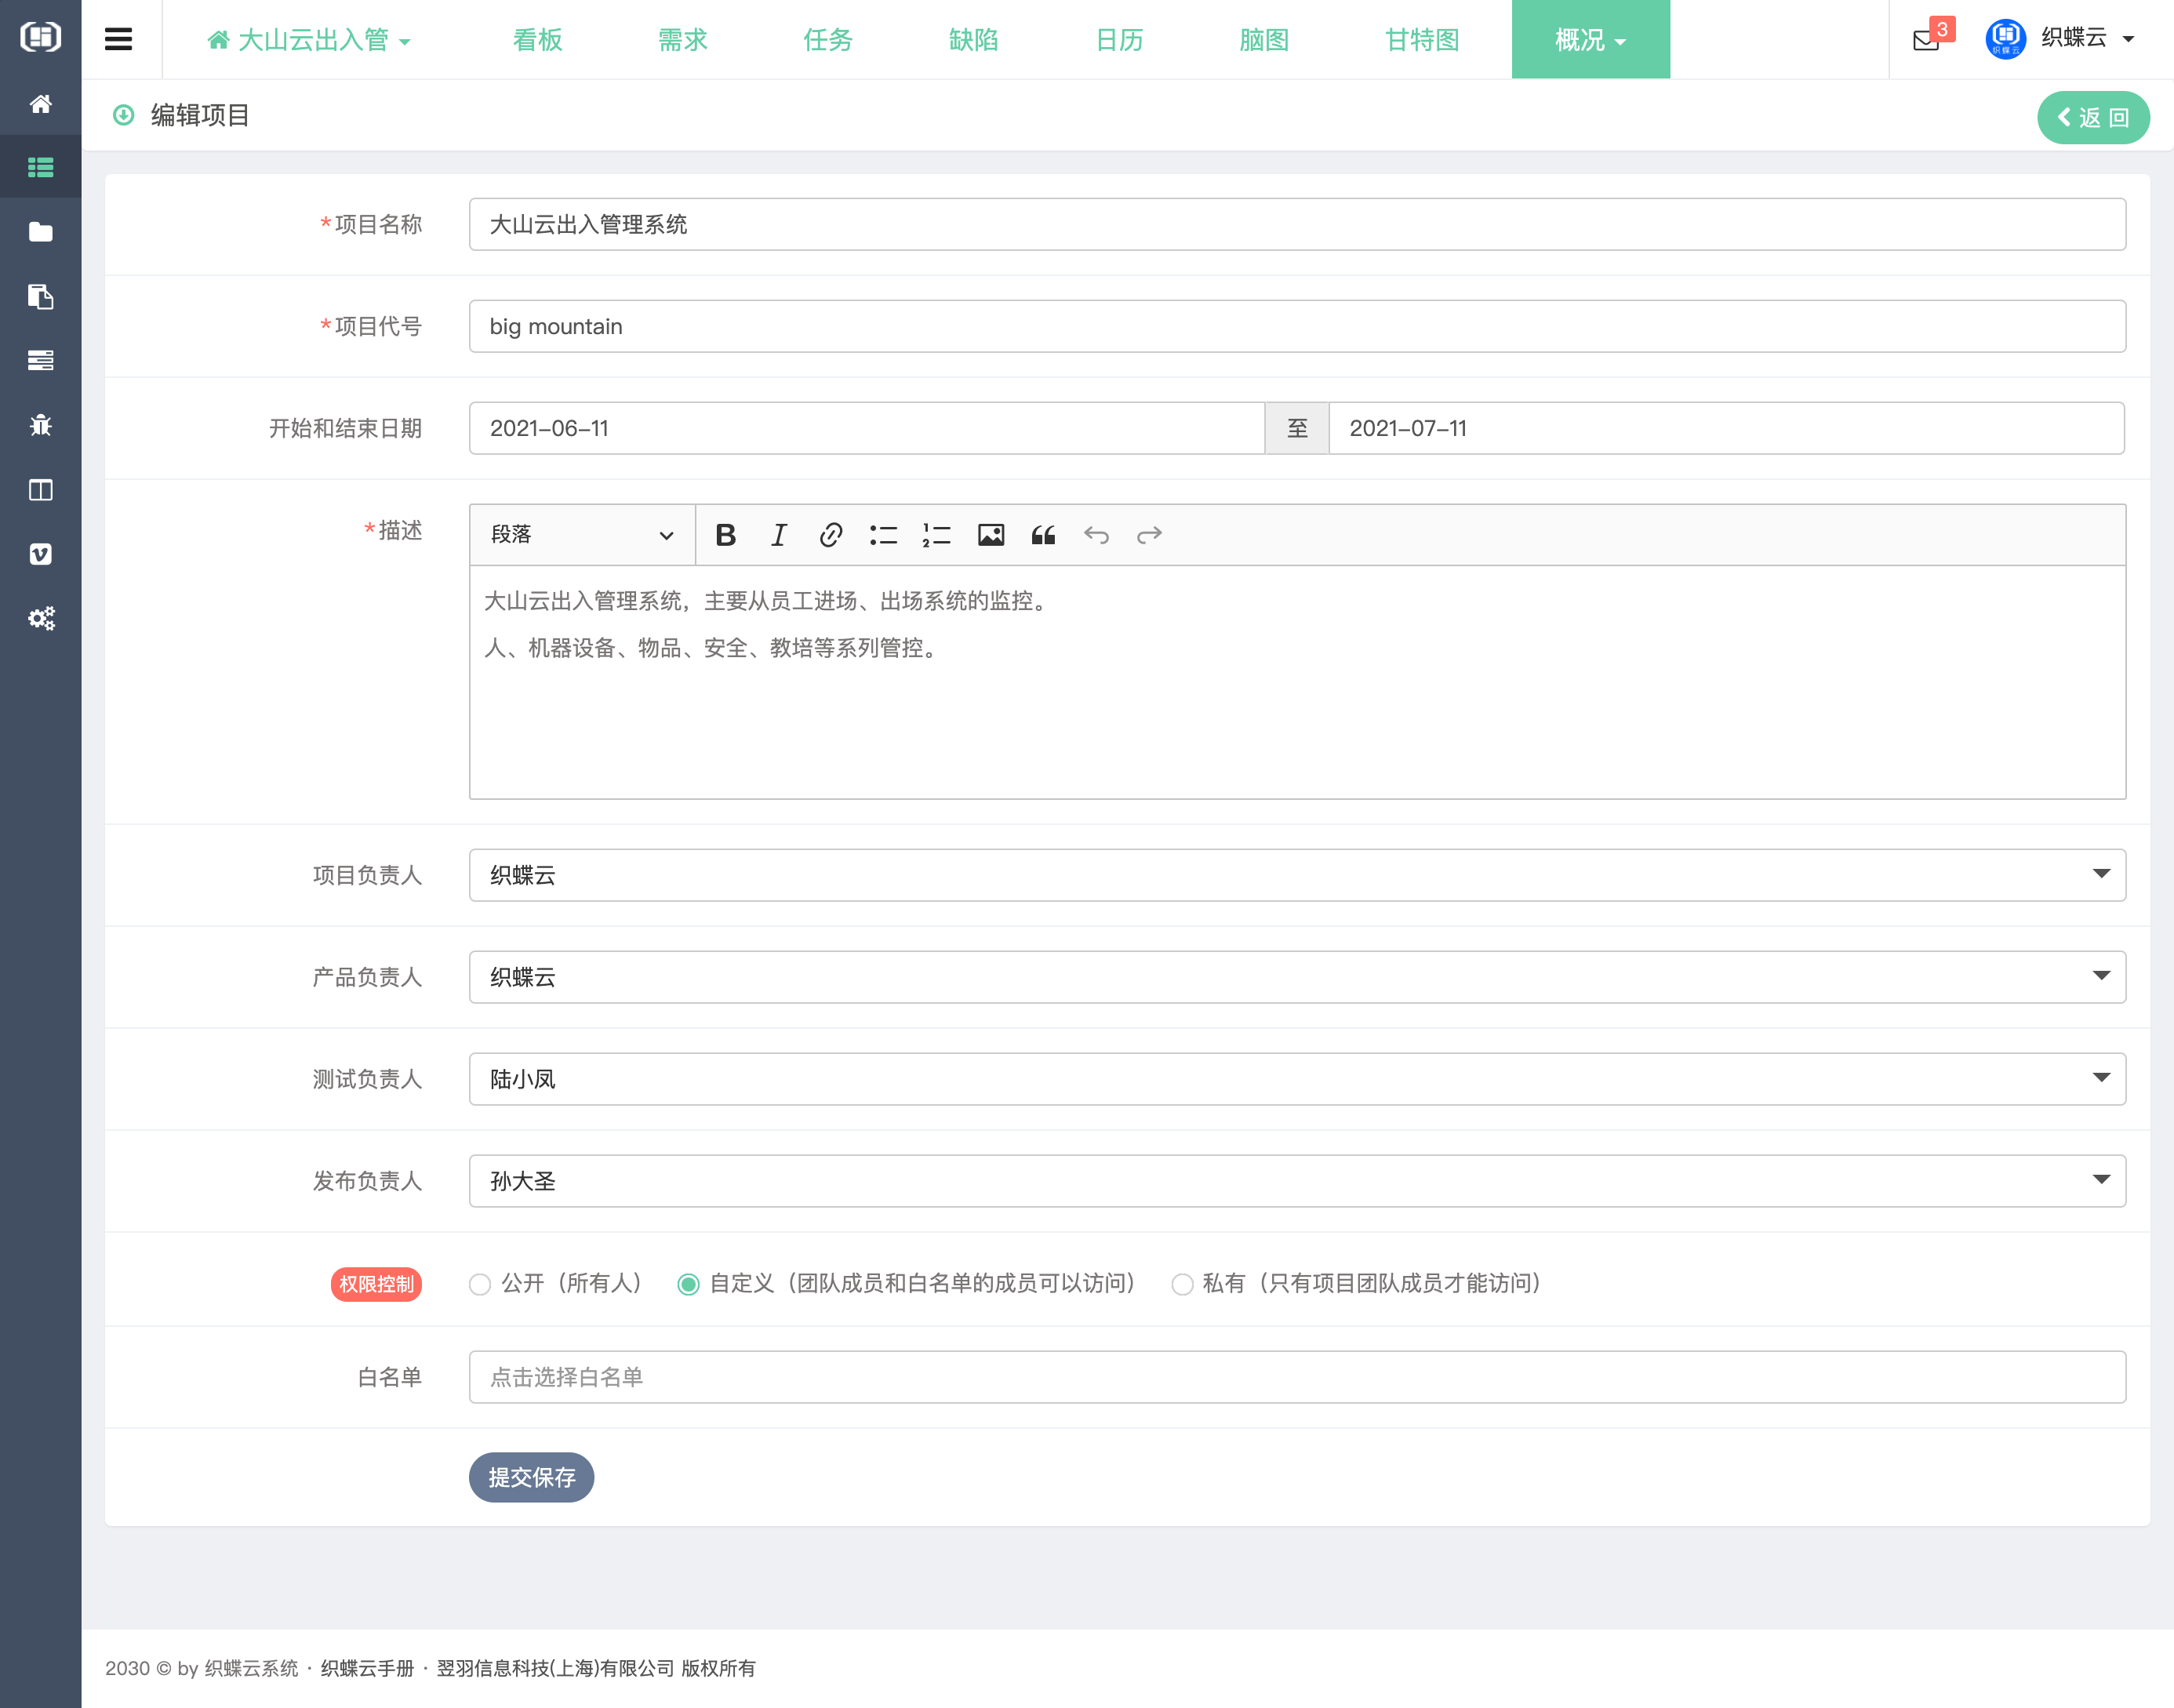The image size is (2174, 1708).
Task: Open the bug icon in the sidebar
Action: 40,425
